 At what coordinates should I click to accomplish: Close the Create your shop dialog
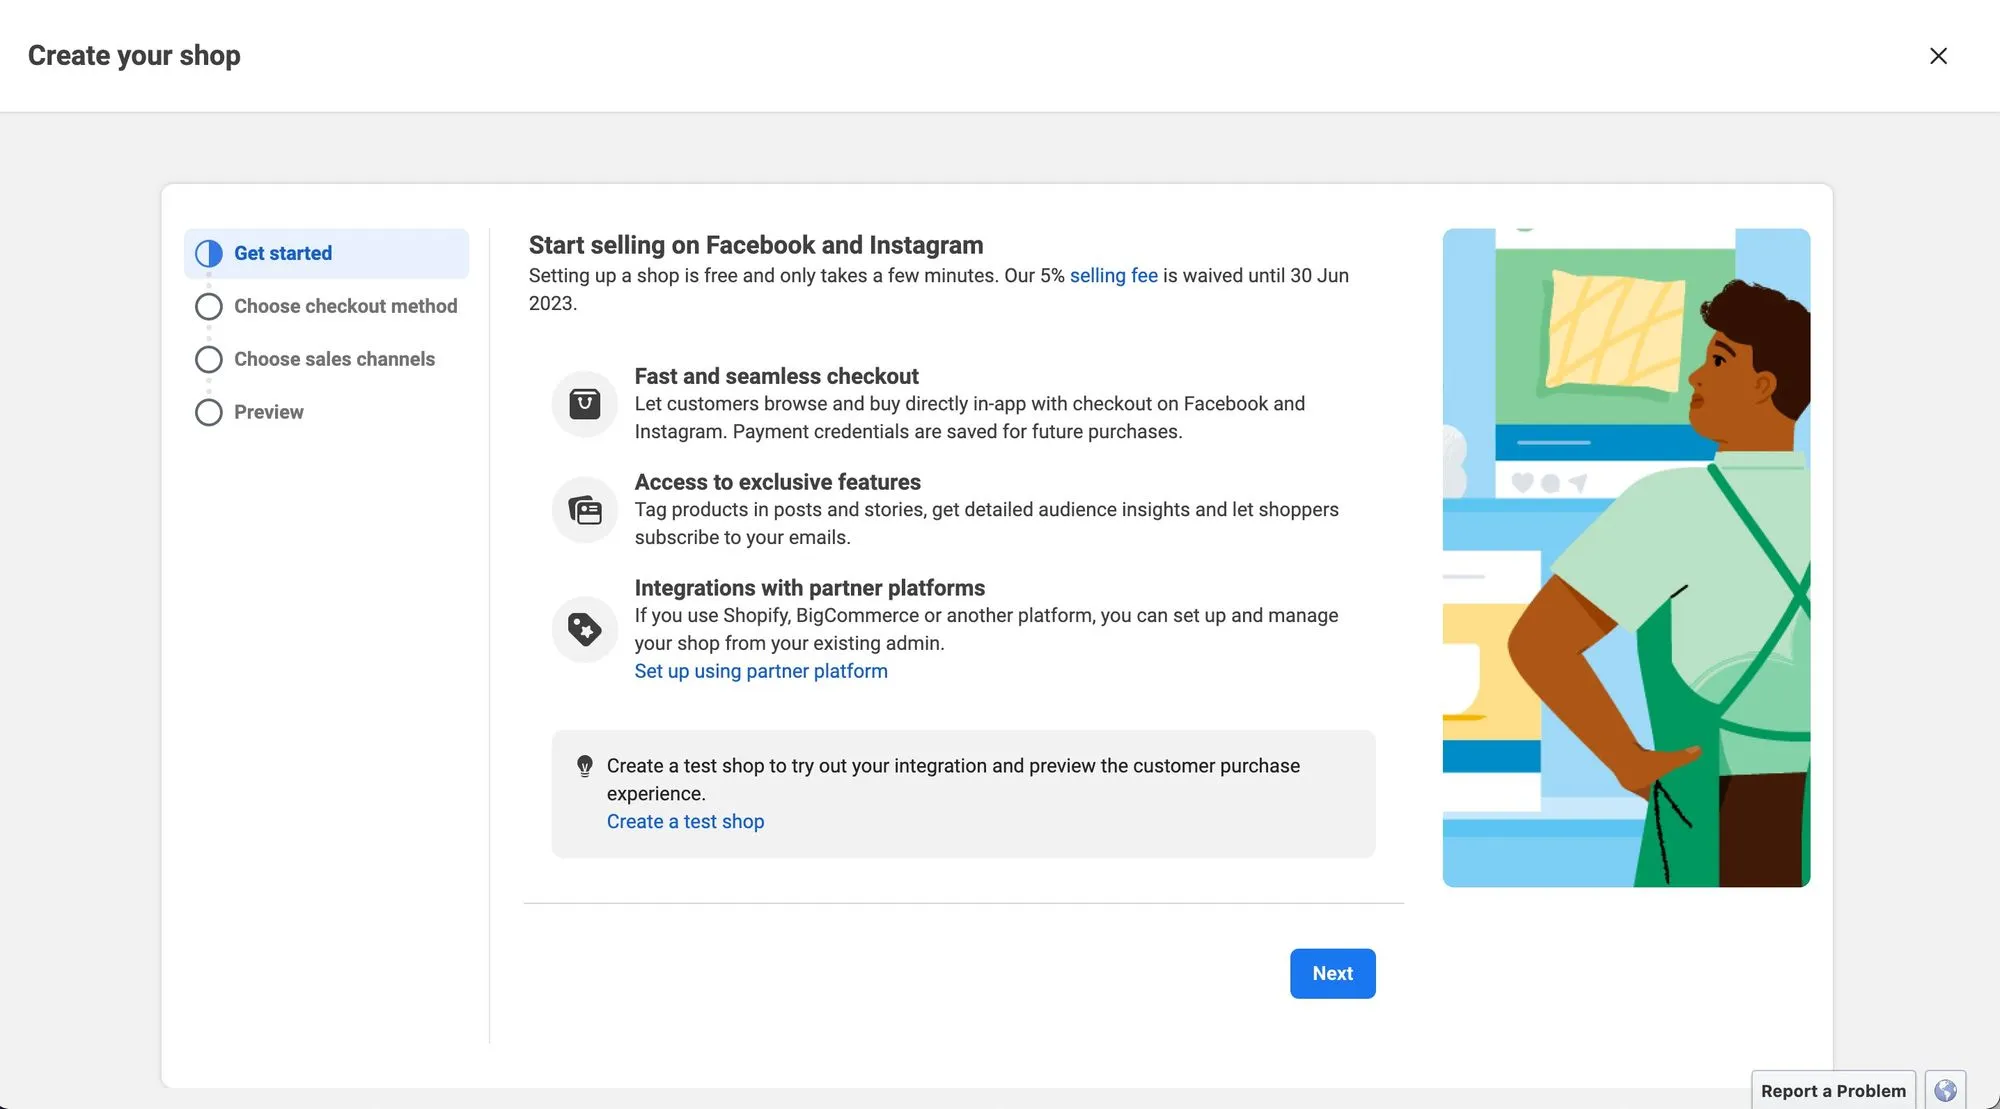point(1938,56)
